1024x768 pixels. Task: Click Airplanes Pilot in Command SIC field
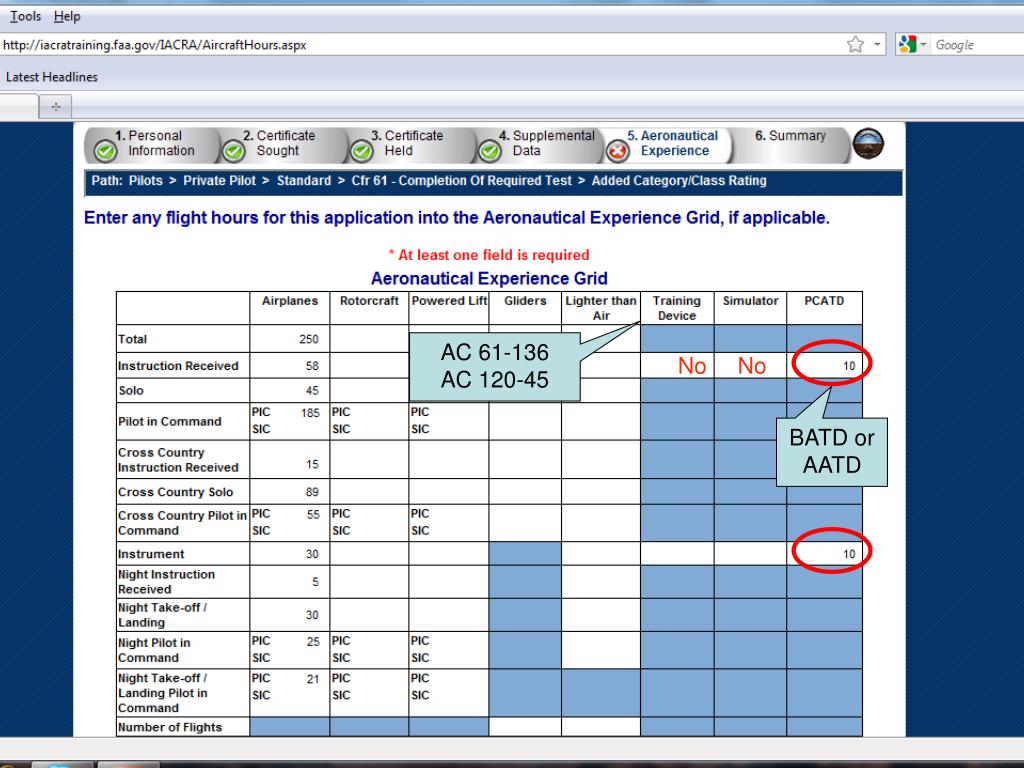pyautogui.click(x=298, y=430)
